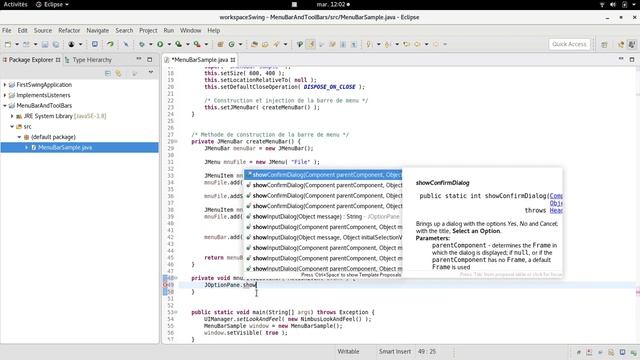Click the console/terminal toolbar icon

pyautogui.click(x=94, y=44)
